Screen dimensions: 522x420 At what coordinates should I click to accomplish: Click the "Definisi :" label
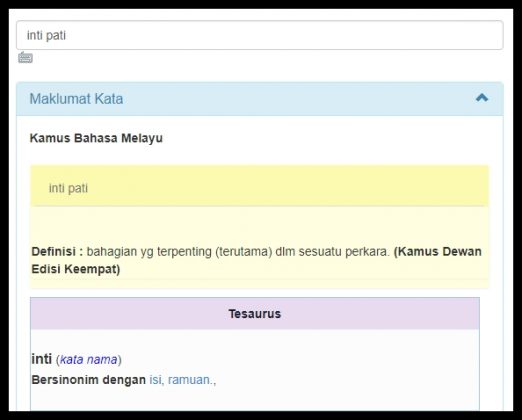click(57, 251)
